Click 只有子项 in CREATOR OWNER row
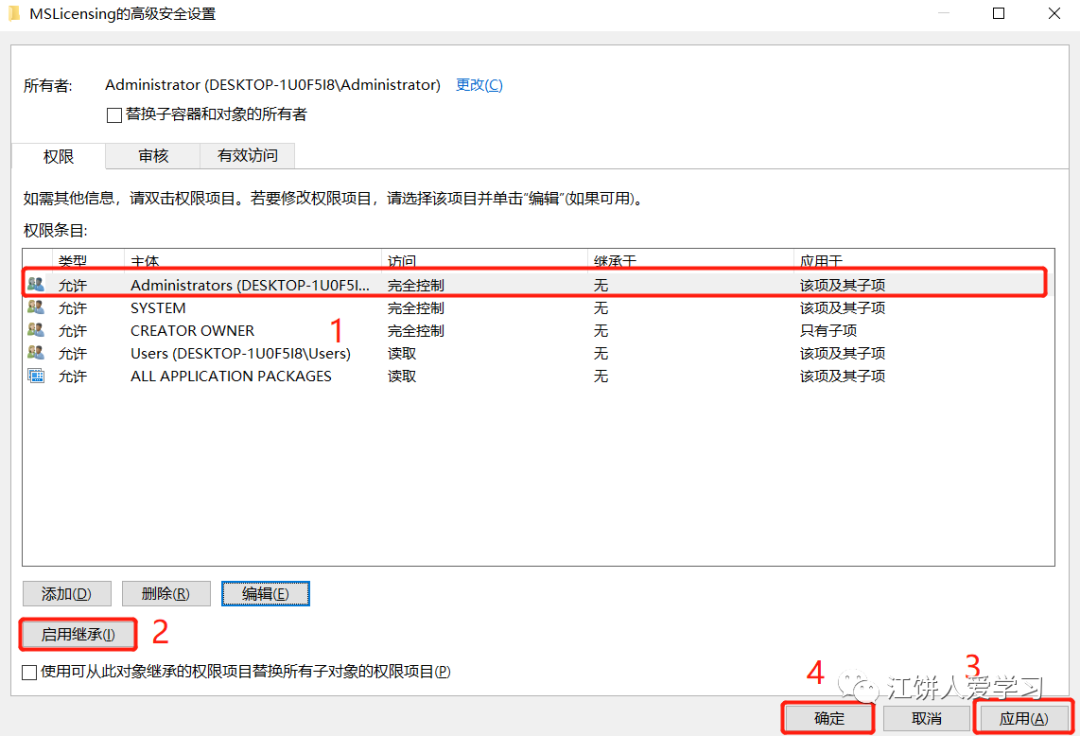The height and width of the screenshot is (736, 1080). pos(828,330)
